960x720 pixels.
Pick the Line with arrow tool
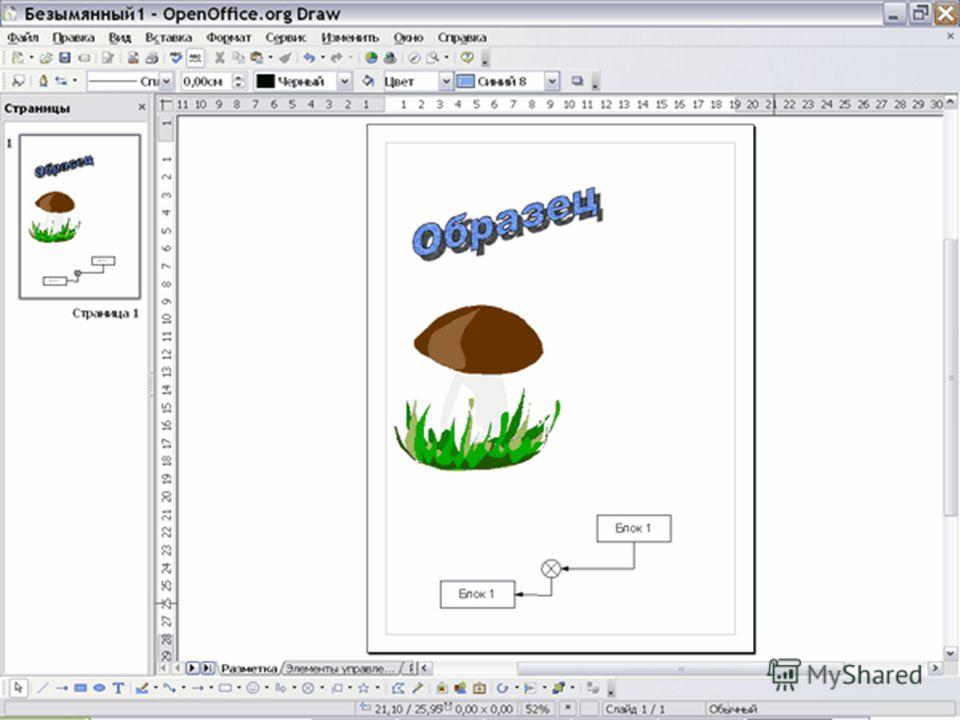click(62, 688)
